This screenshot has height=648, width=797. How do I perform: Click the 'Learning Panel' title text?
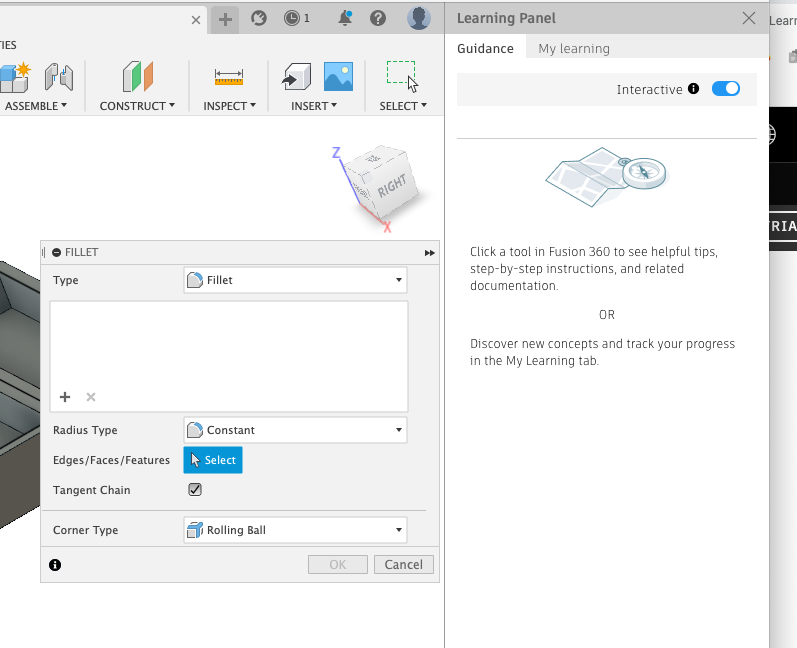506,18
